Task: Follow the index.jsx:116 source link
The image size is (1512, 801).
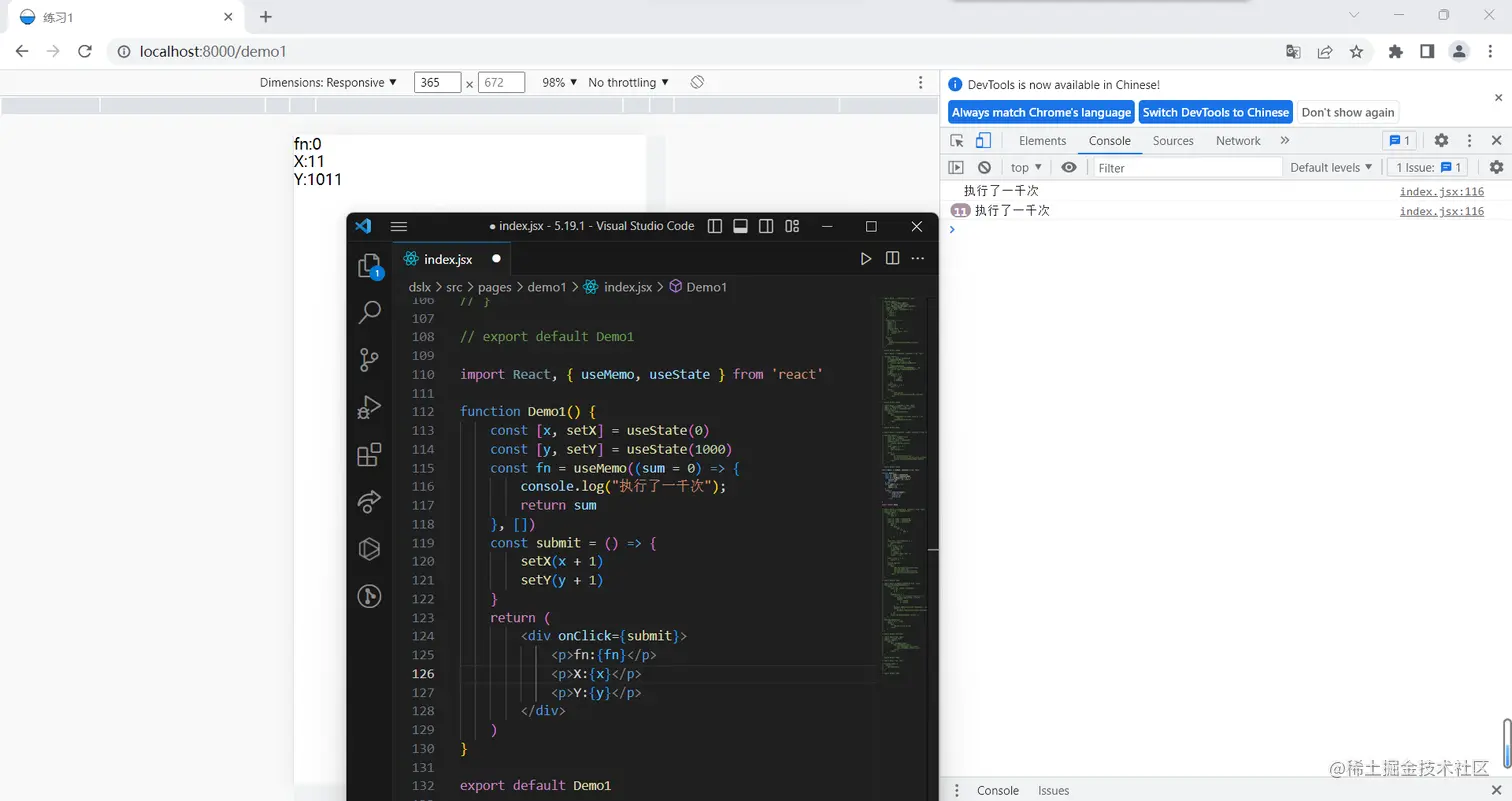Action: coord(1441,191)
